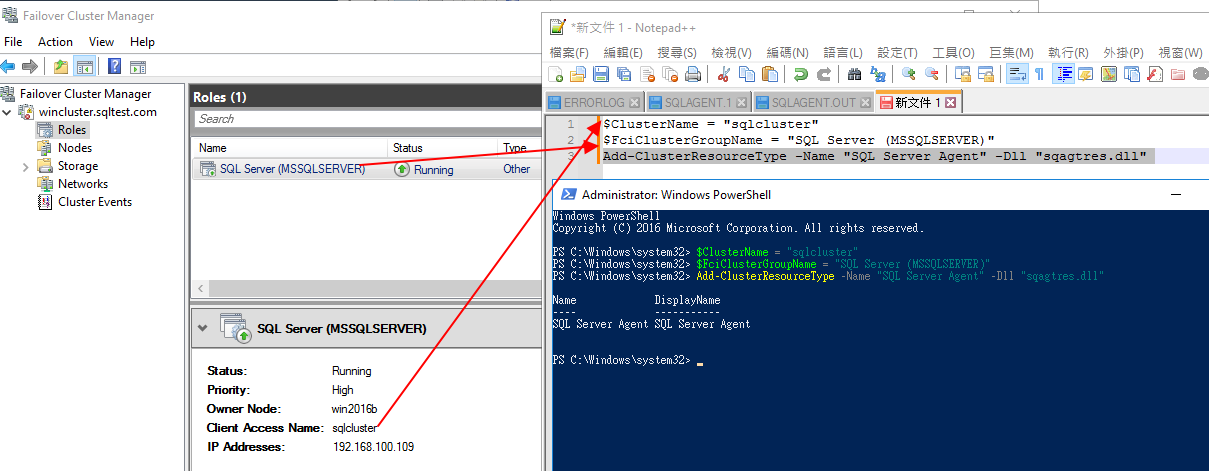
Task: Open Notepad++ 編輯(E) menu
Action: (x=623, y=52)
